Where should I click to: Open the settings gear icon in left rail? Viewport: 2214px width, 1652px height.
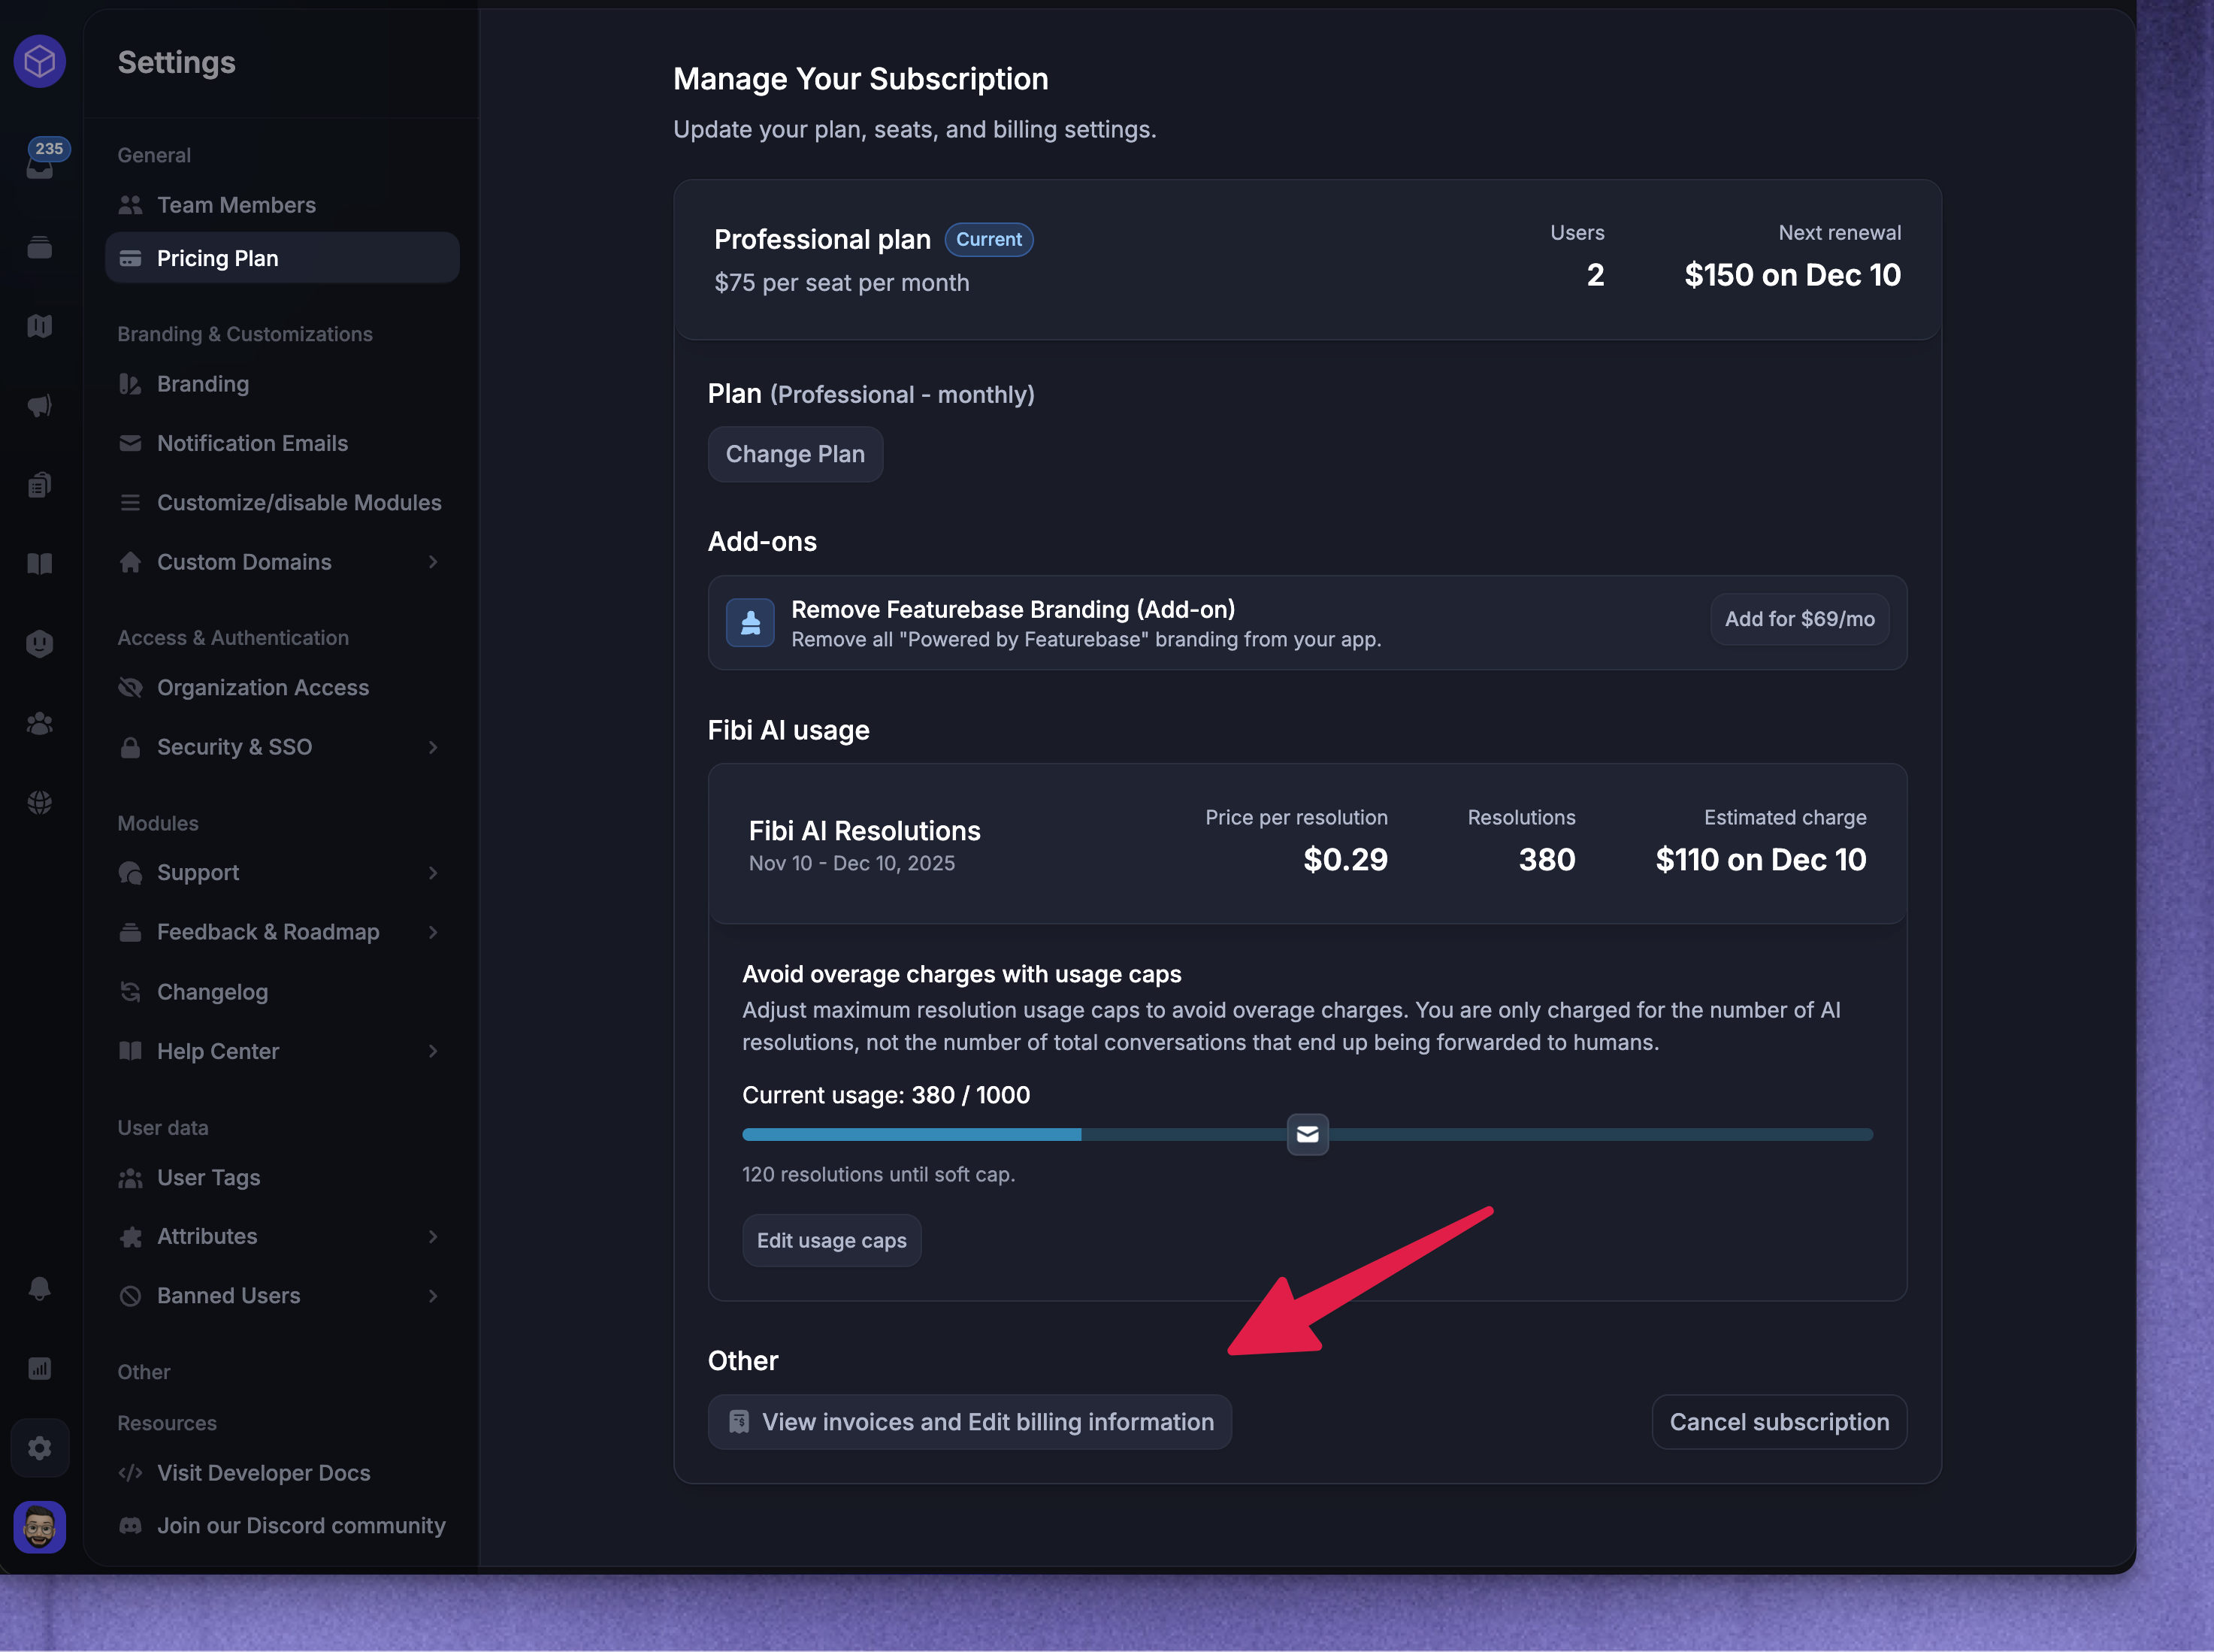click(40, 1448)
